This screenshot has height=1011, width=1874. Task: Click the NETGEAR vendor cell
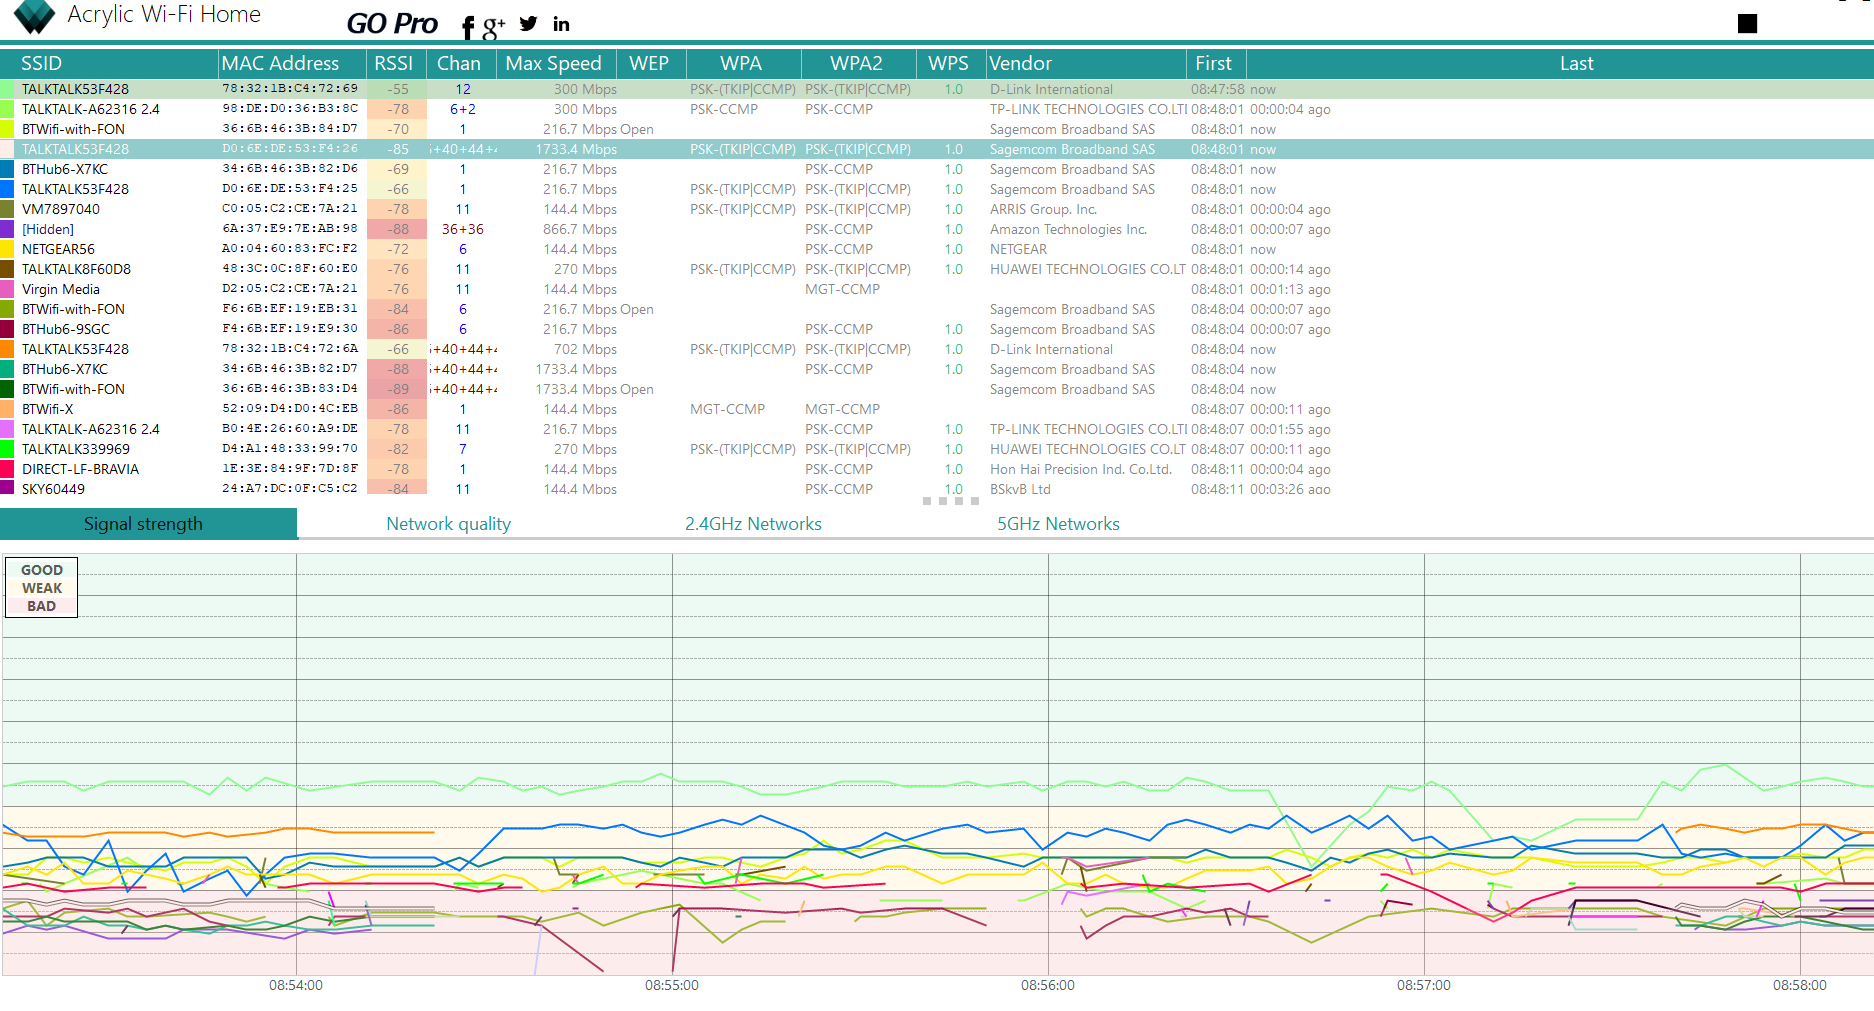tap(1018, 249)
